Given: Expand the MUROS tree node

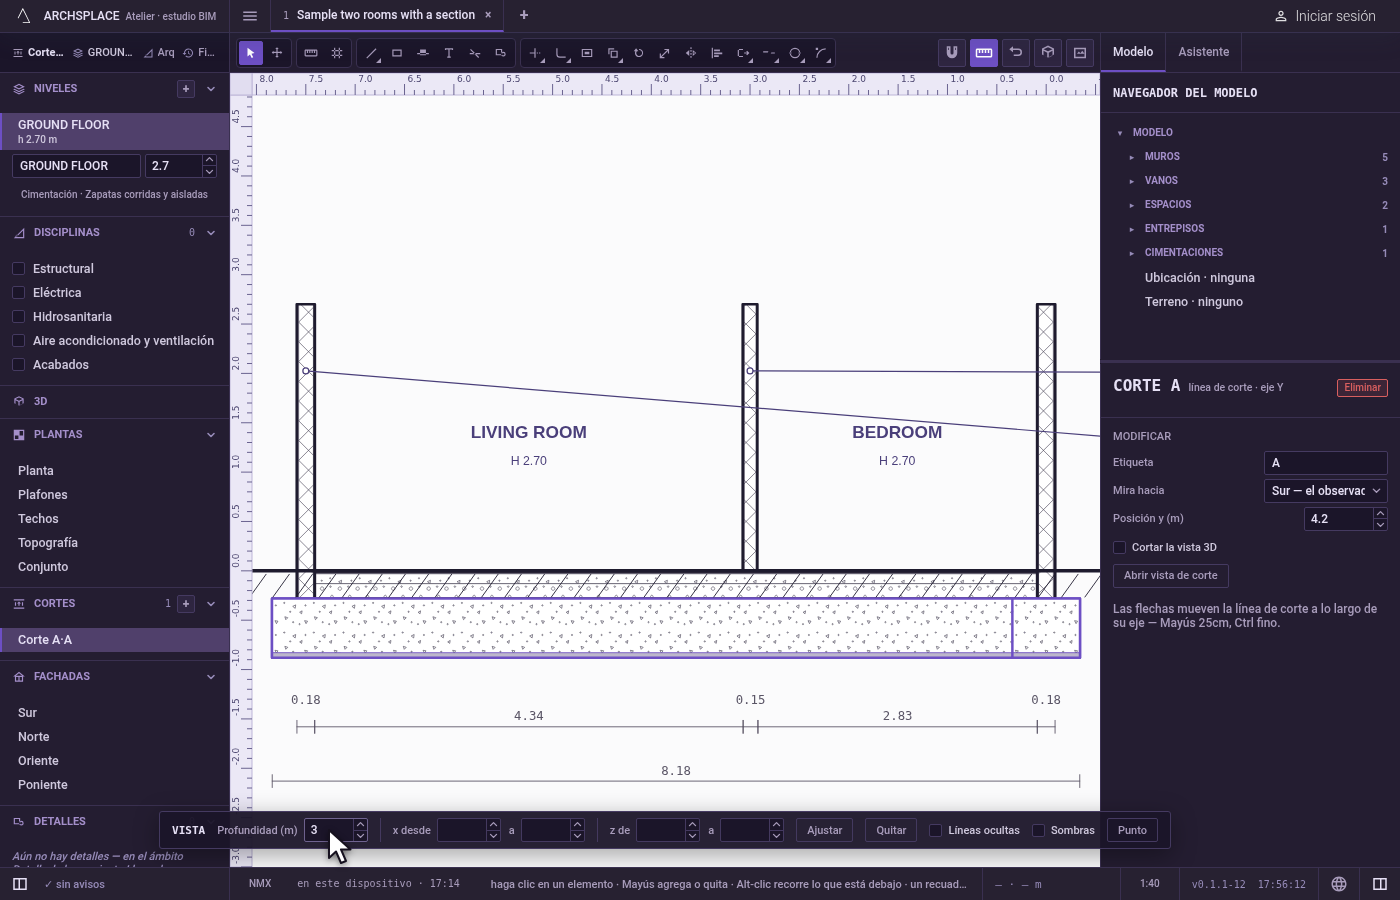Looking at the screenshot, I should tap(1132, 157).
